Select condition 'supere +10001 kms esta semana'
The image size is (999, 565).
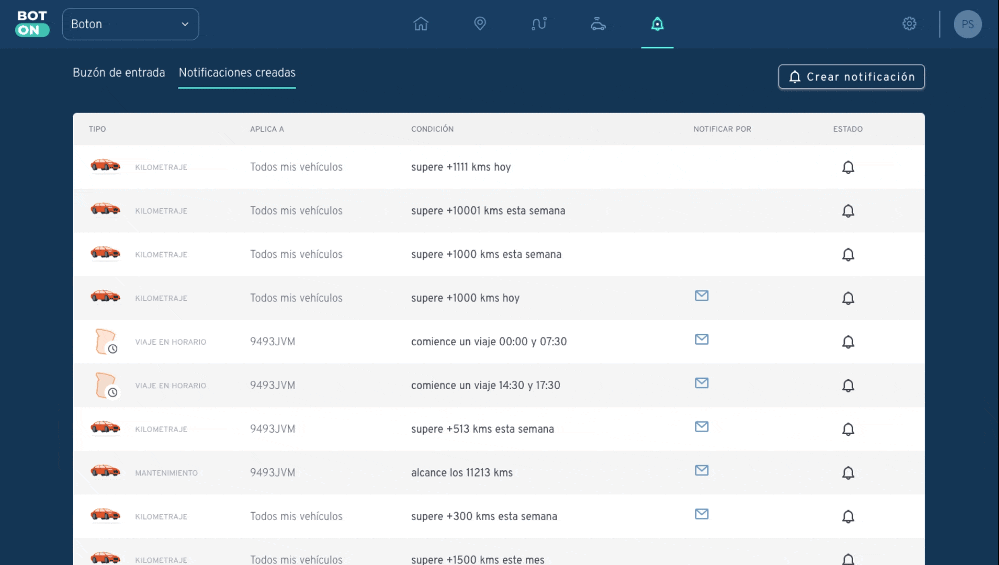tap(488, 211)
